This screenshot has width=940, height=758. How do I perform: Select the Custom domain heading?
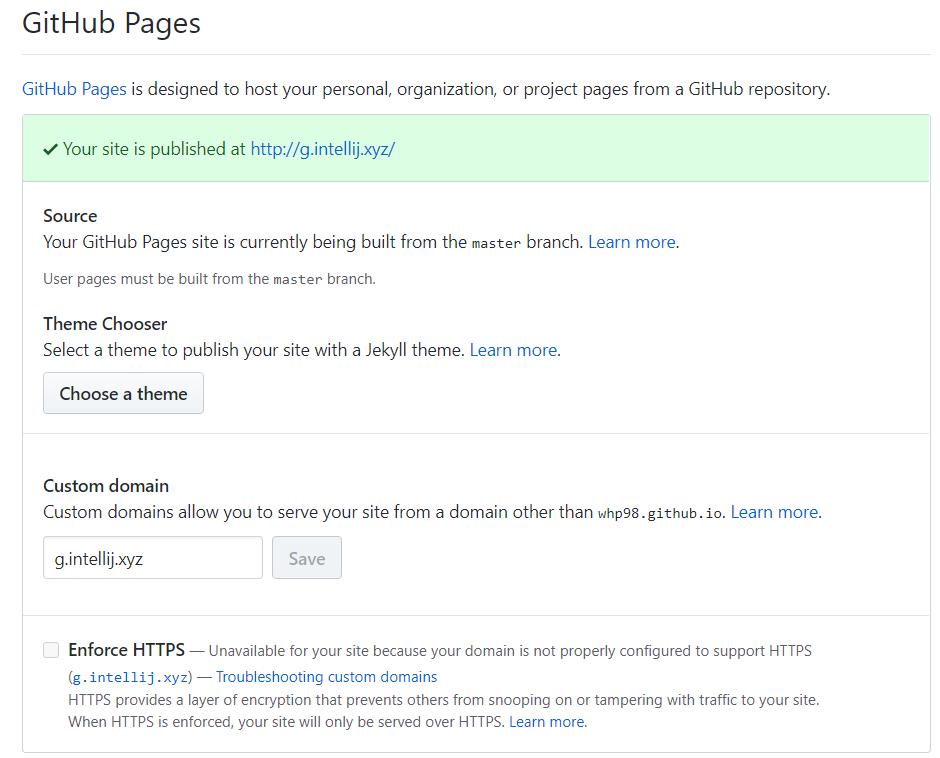coord(106,486)
